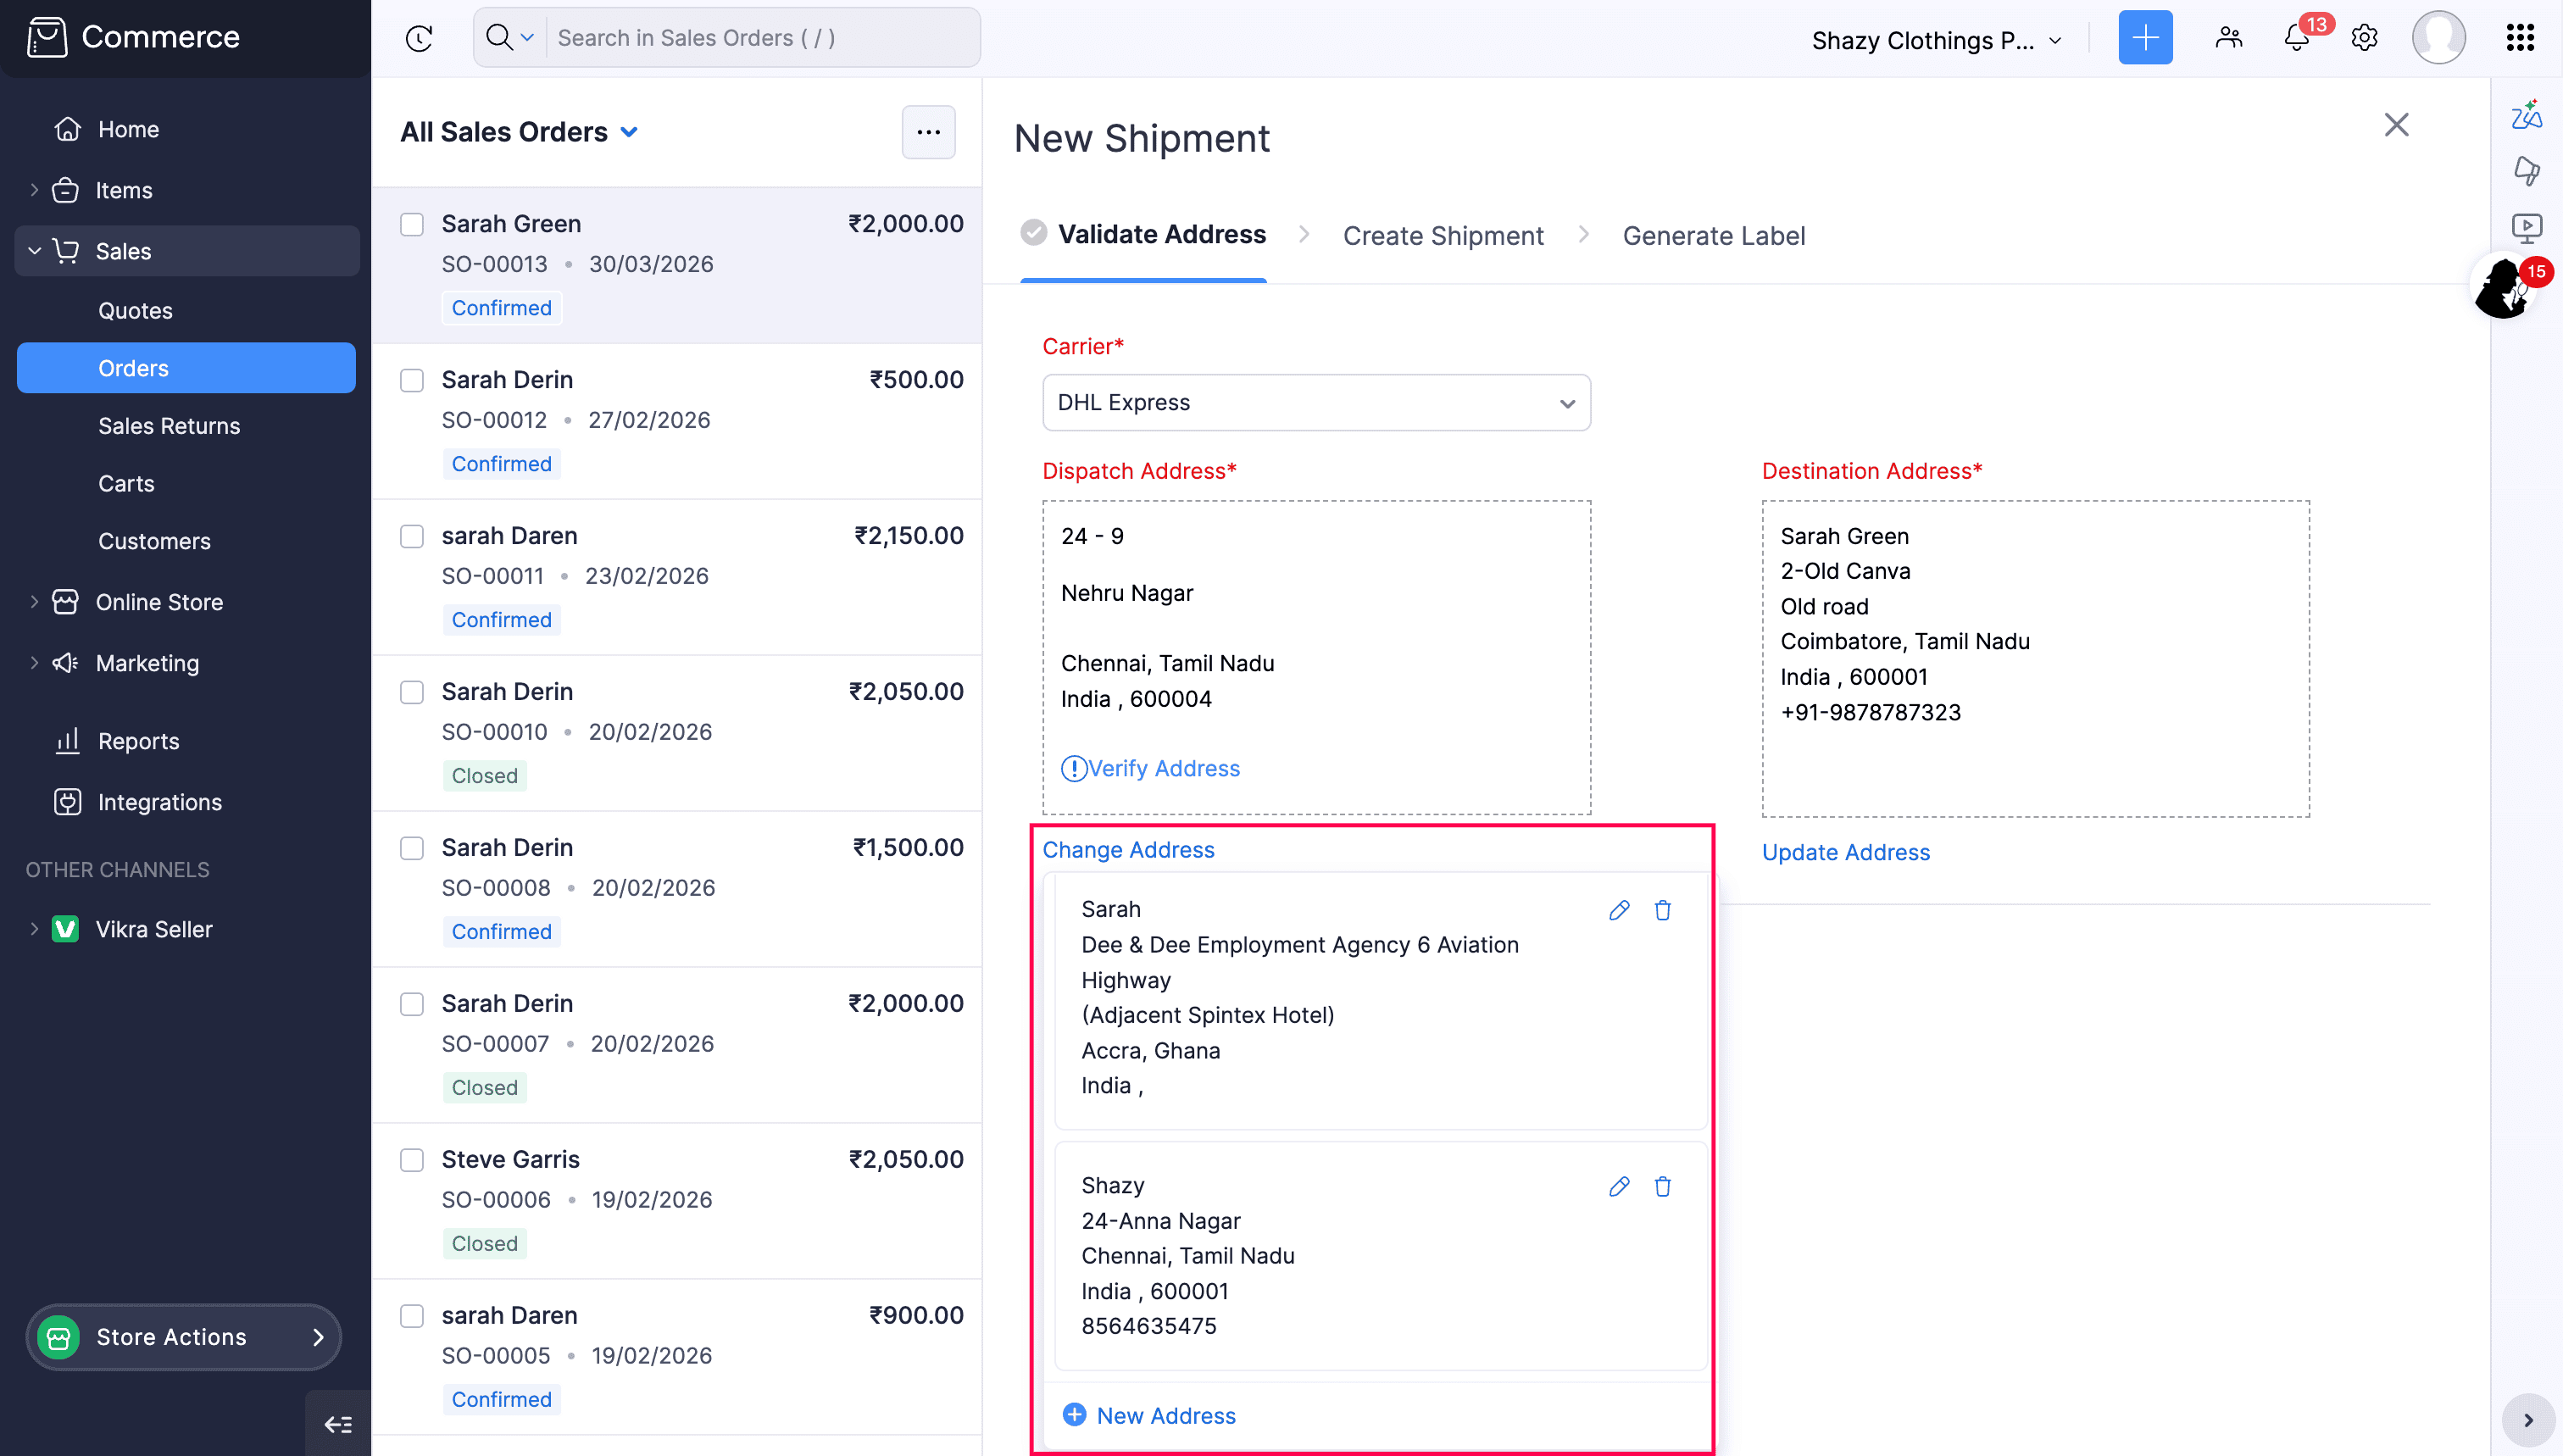
Task: Open the video tutorial icon in right rail
Action: pos(2526,228)
